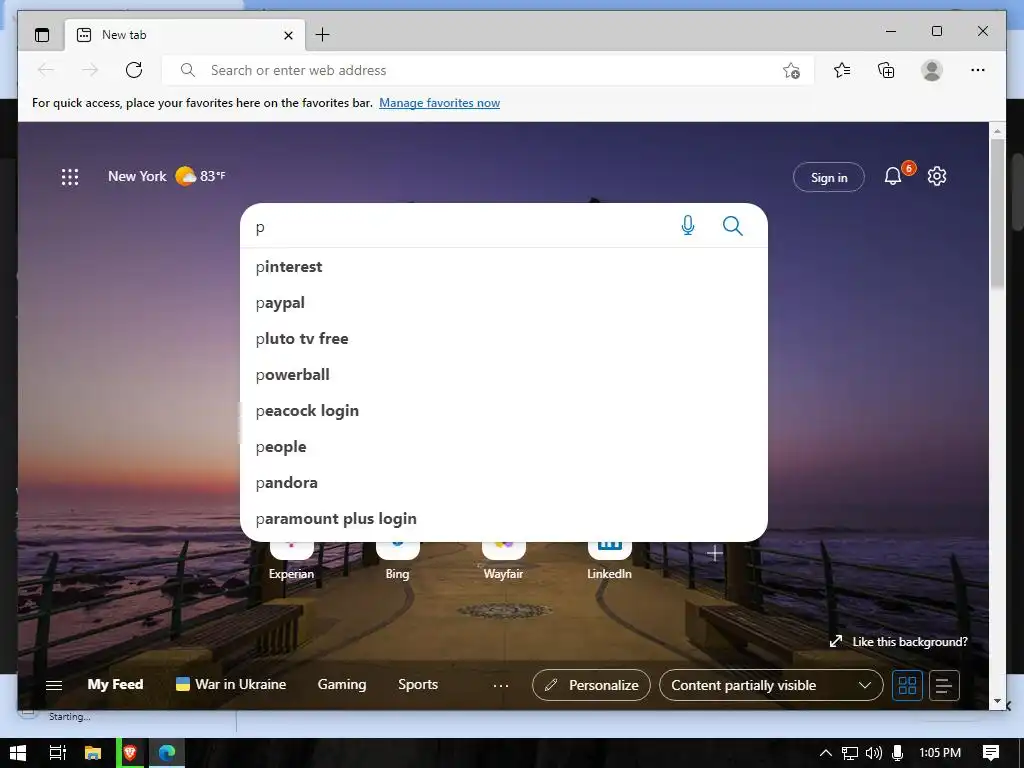Refresh the page with reload icon

pos(134,70)
